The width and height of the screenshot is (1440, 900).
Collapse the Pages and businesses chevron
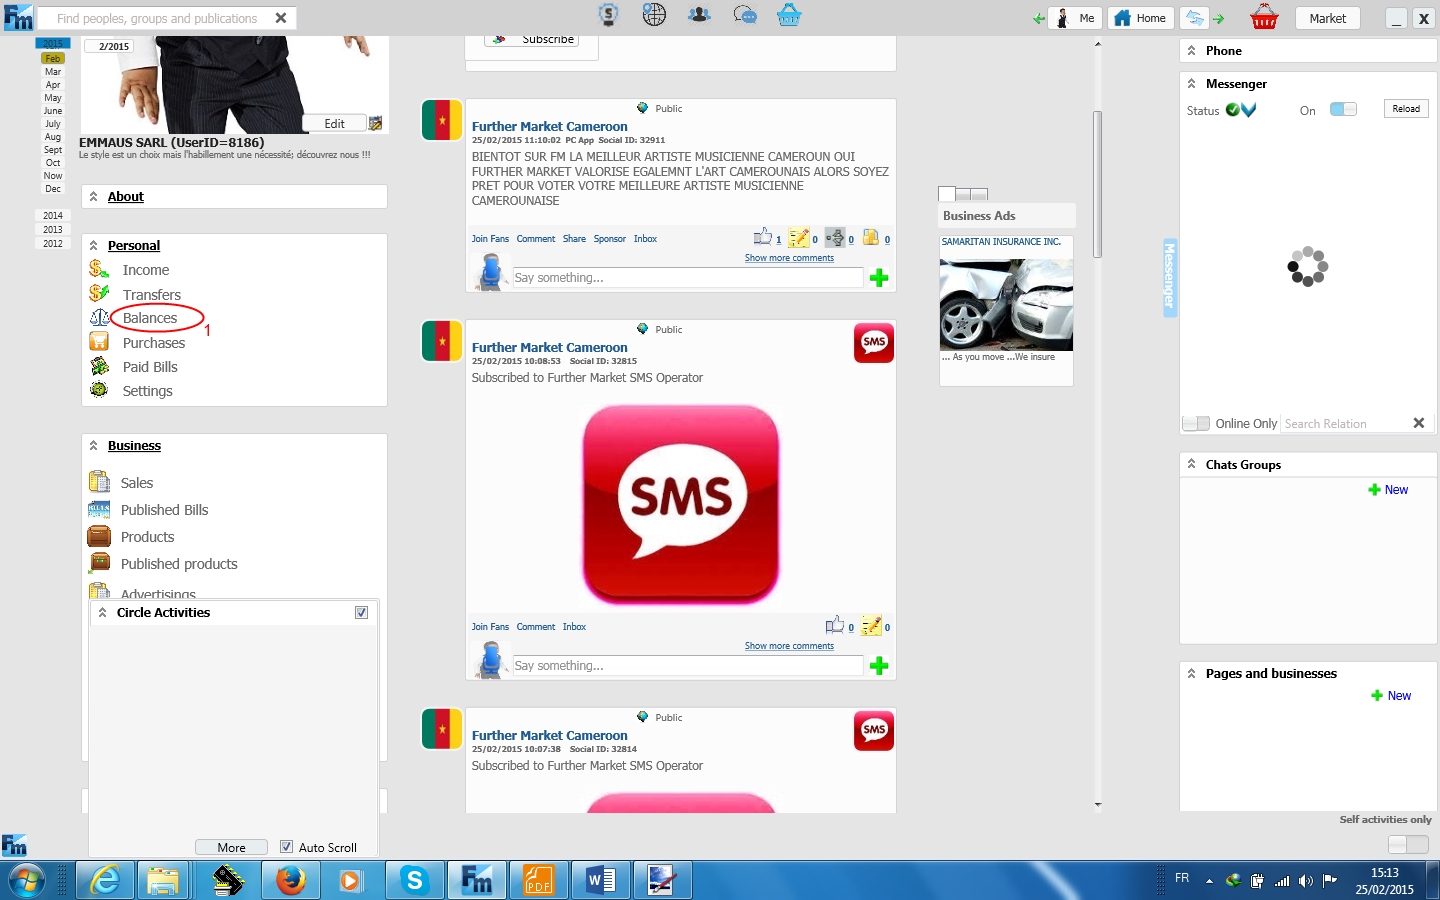[x=1191, y=673]
